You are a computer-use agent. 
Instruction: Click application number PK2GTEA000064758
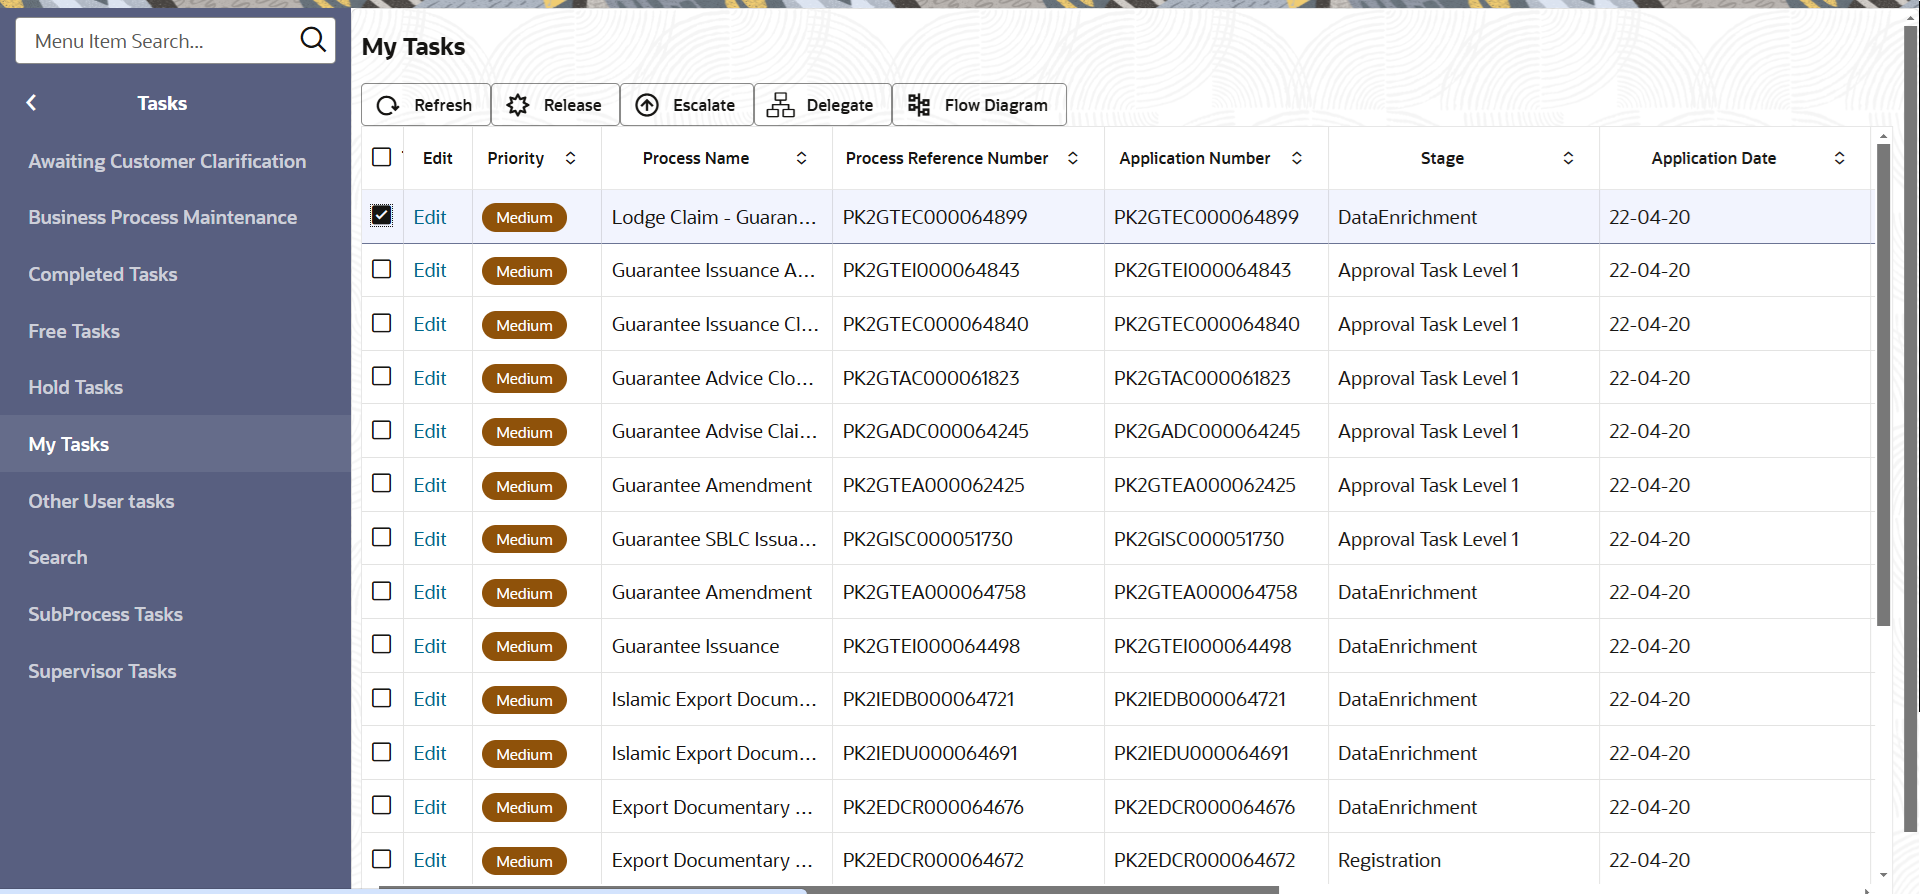(1206, 592)
